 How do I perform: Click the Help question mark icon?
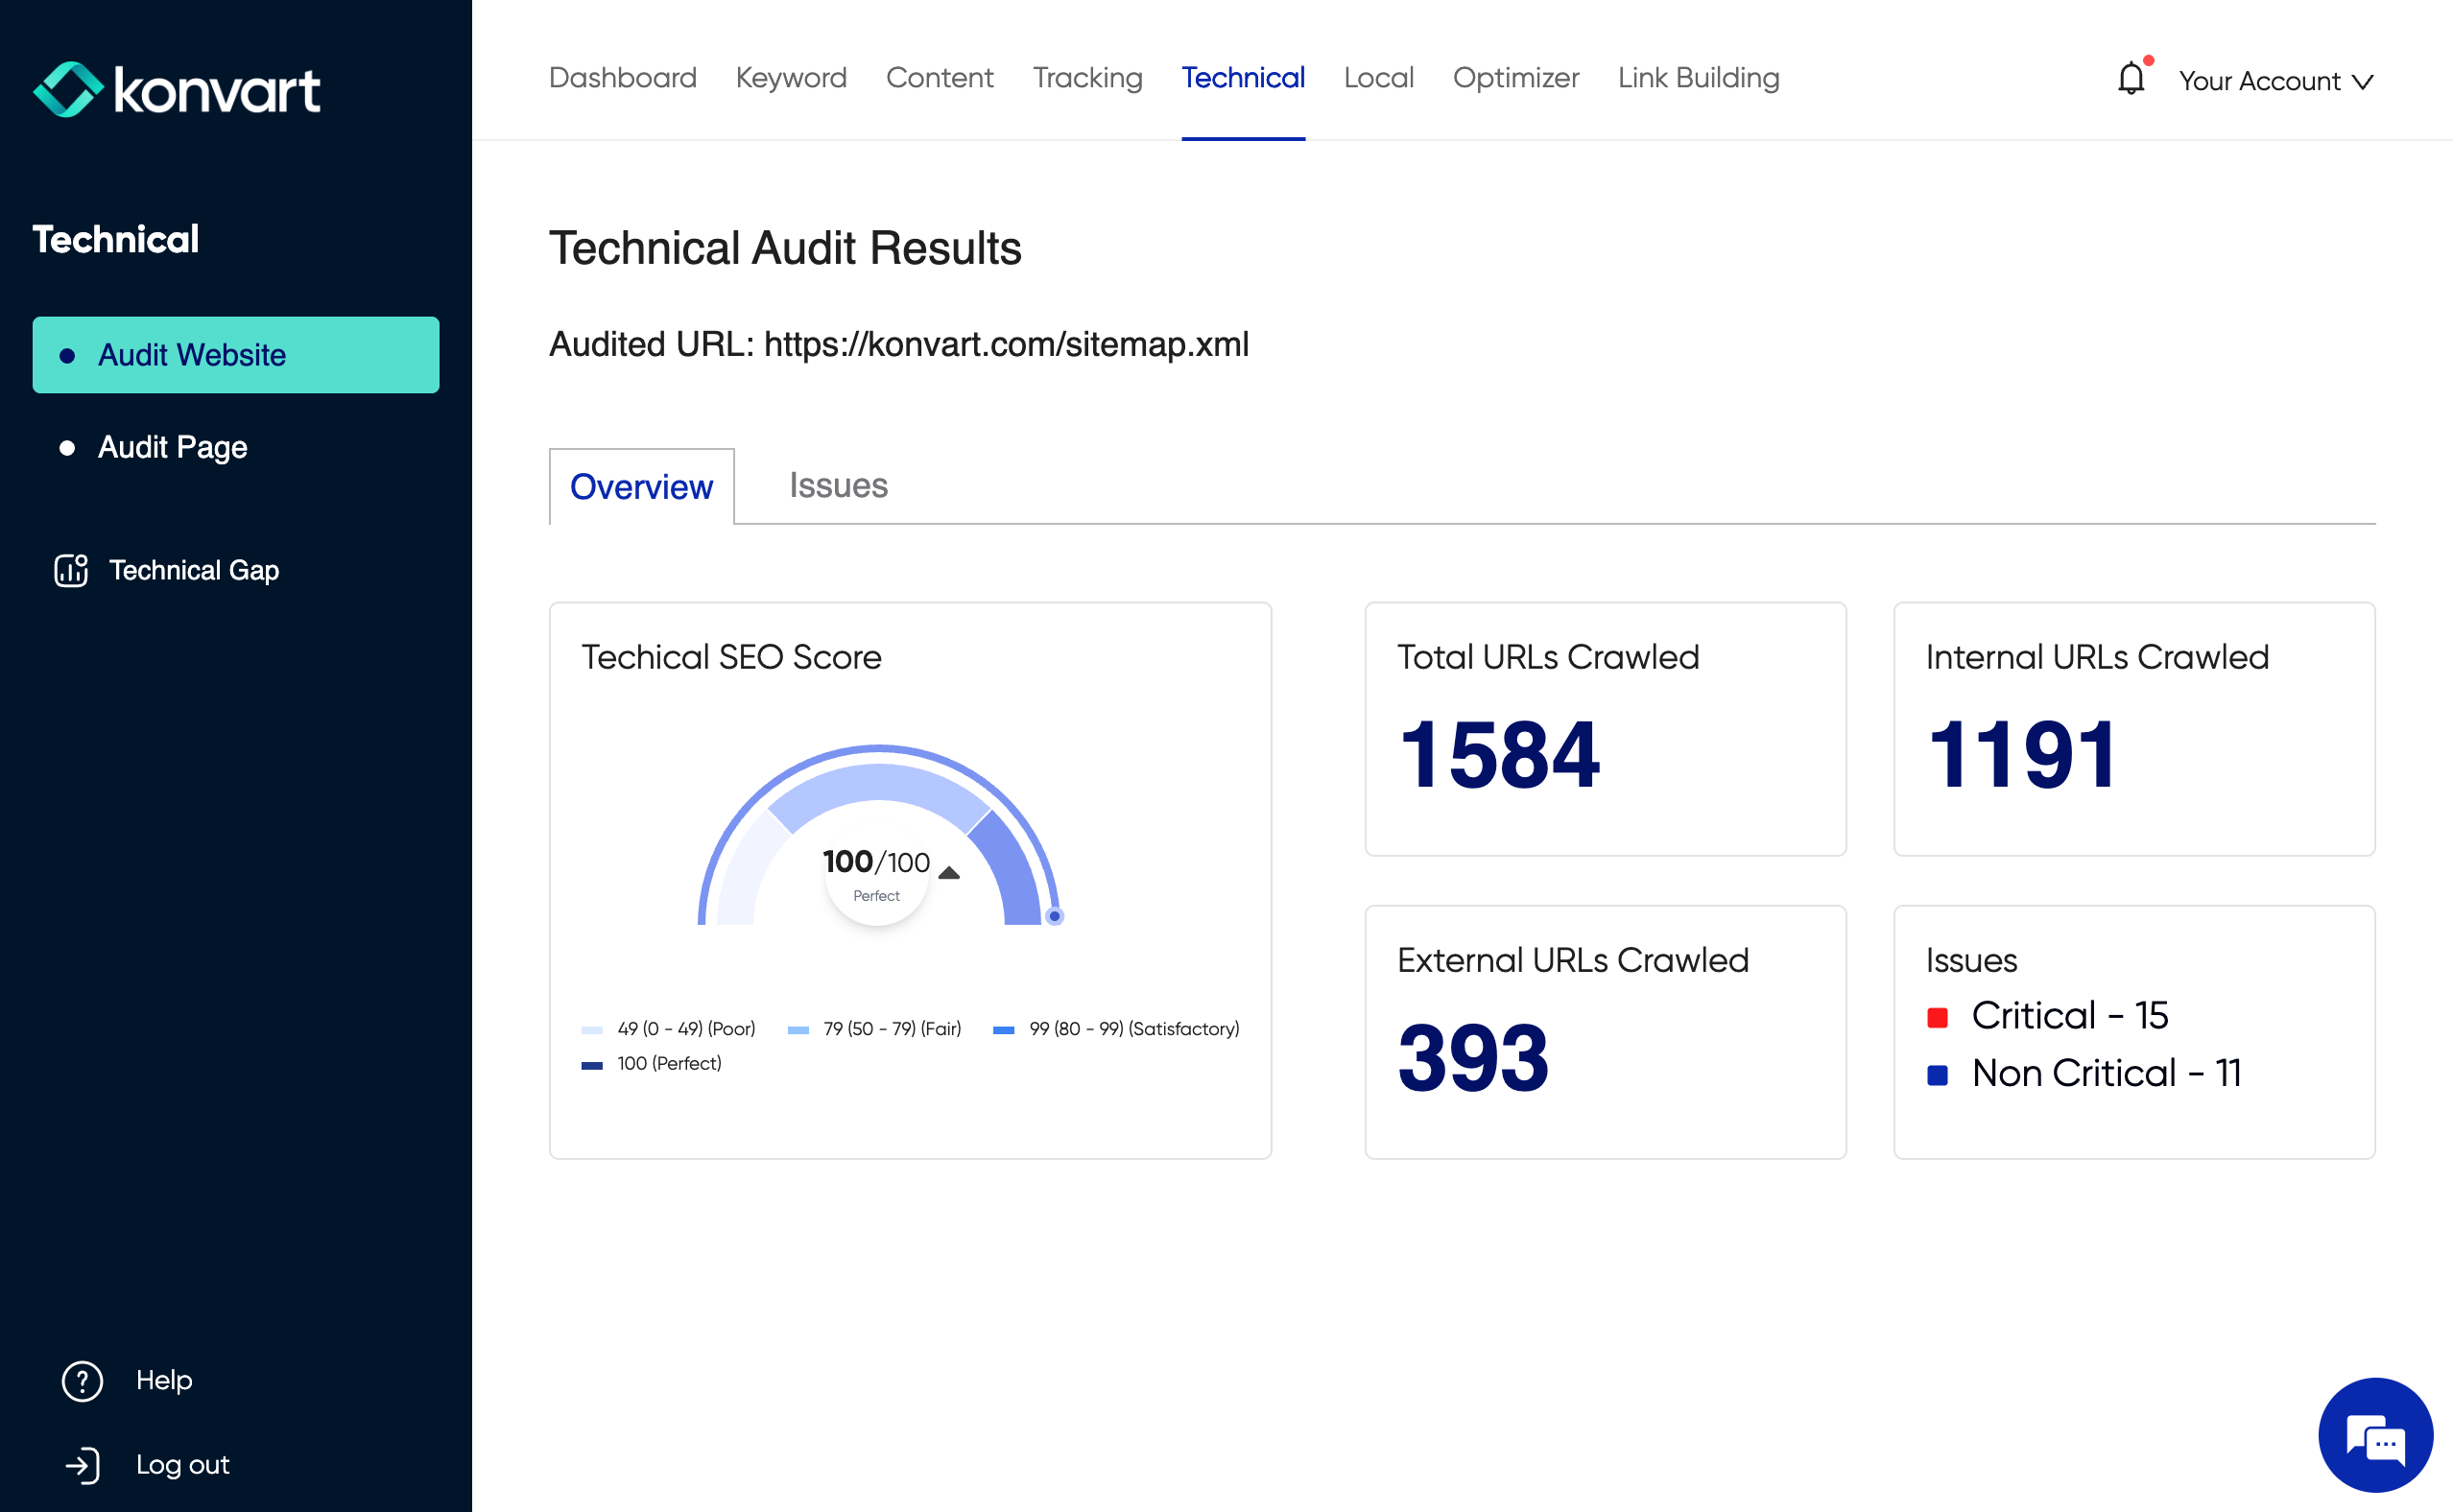(82, 1381)
